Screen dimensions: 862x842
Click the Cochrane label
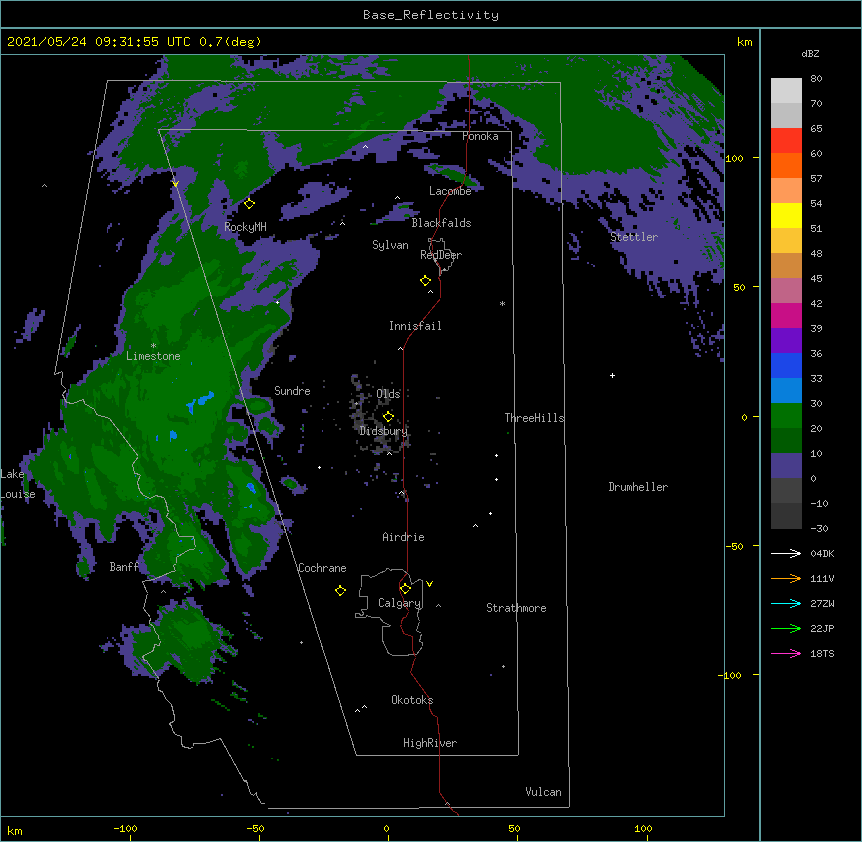pyautogui.click(x=322, y=568)
